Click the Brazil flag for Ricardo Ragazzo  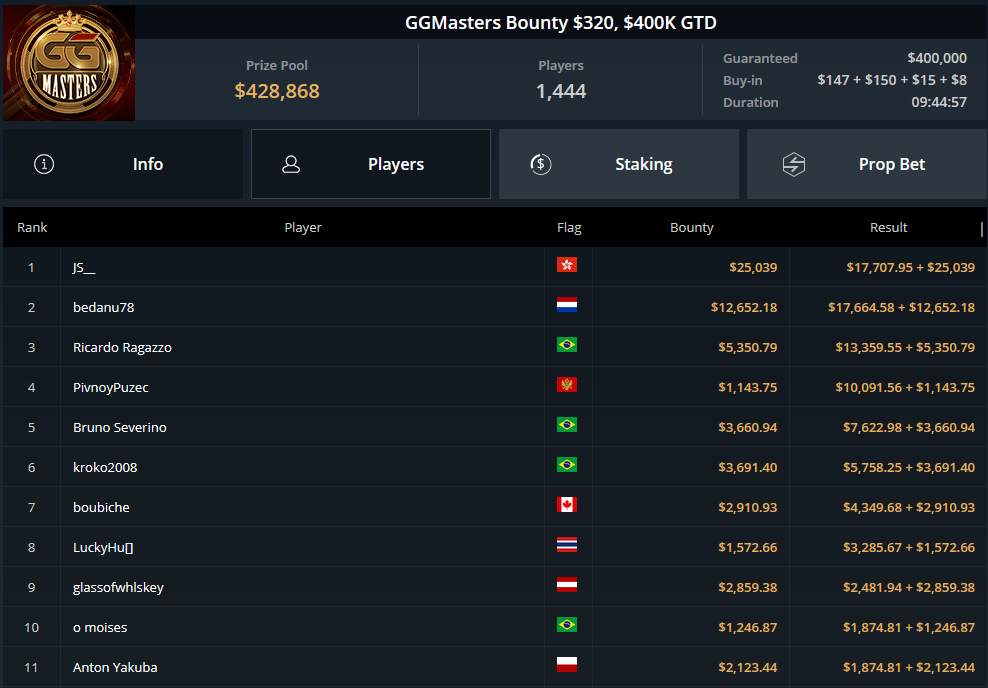[566, 345]
